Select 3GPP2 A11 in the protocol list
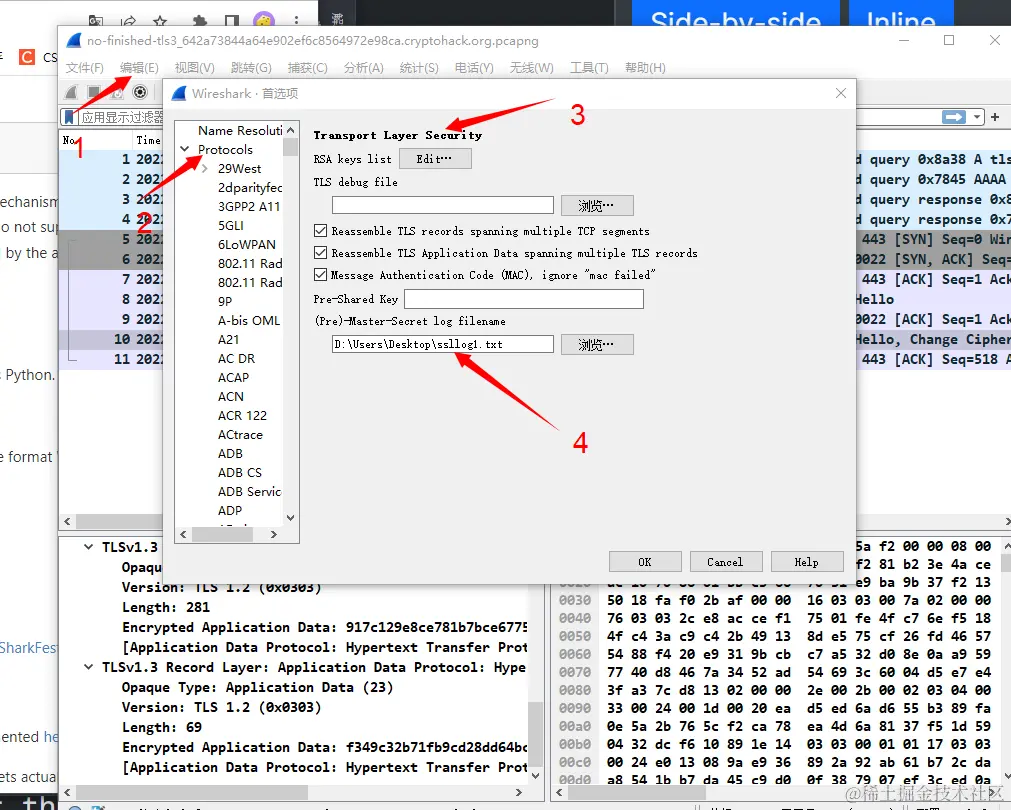 point(249,206)
